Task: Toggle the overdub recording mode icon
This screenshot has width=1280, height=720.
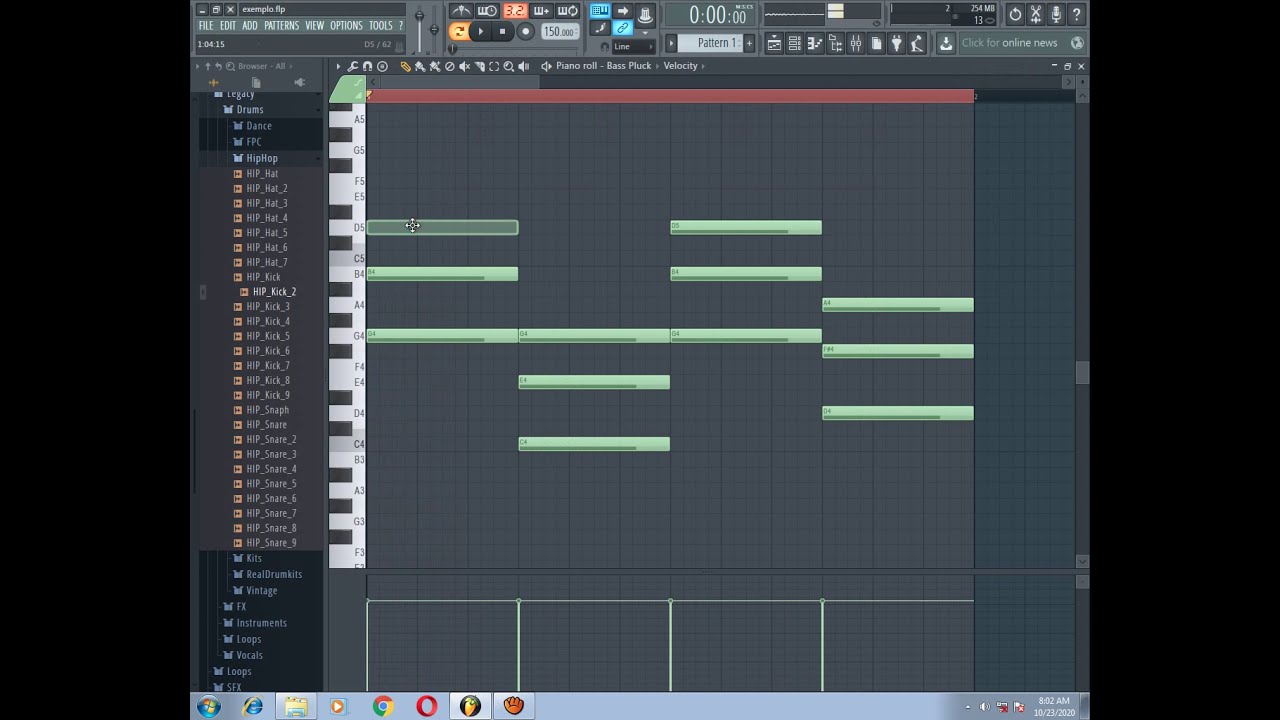Action: pyautogui.click(x=541, y=11)
